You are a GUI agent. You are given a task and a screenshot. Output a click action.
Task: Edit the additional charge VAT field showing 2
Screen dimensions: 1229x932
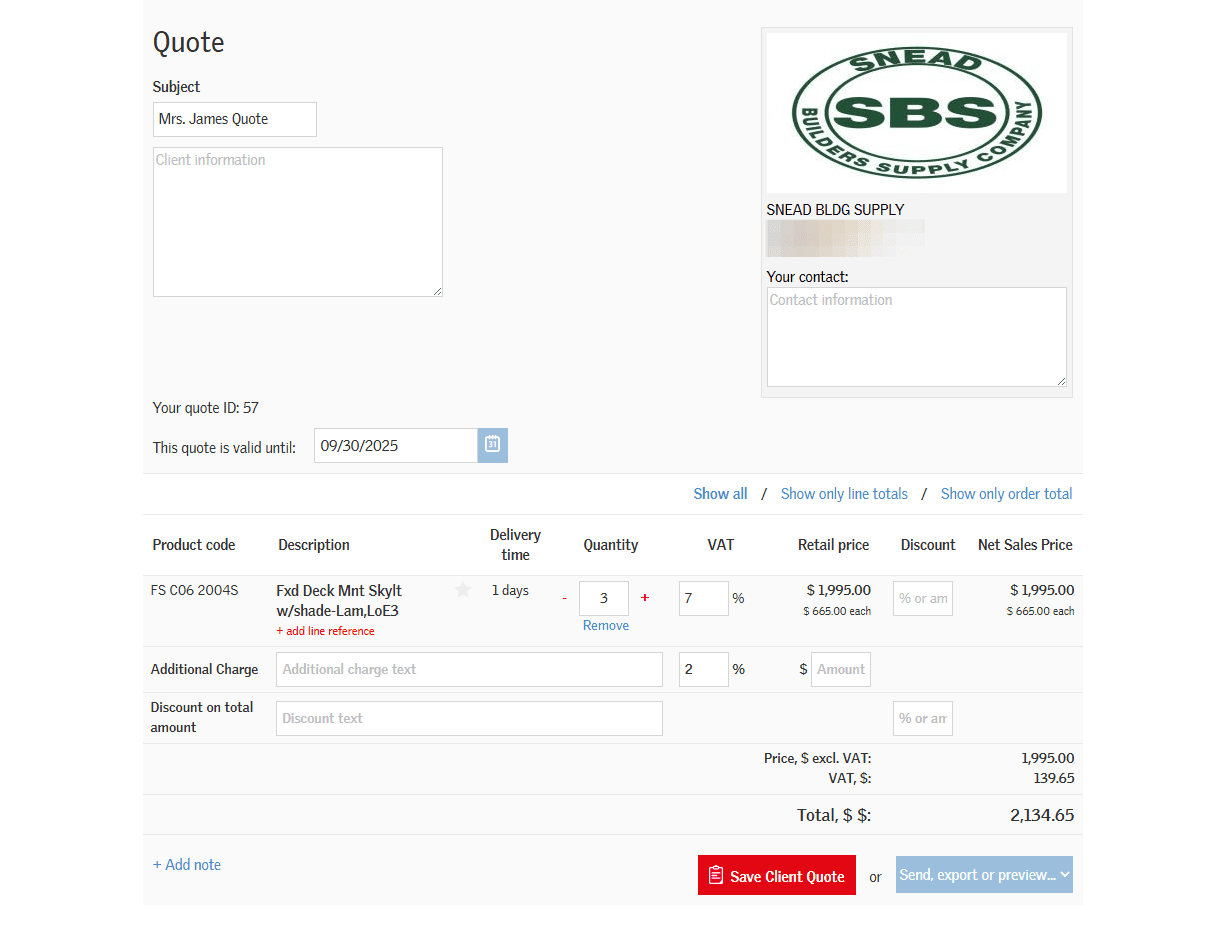(704, 670)
